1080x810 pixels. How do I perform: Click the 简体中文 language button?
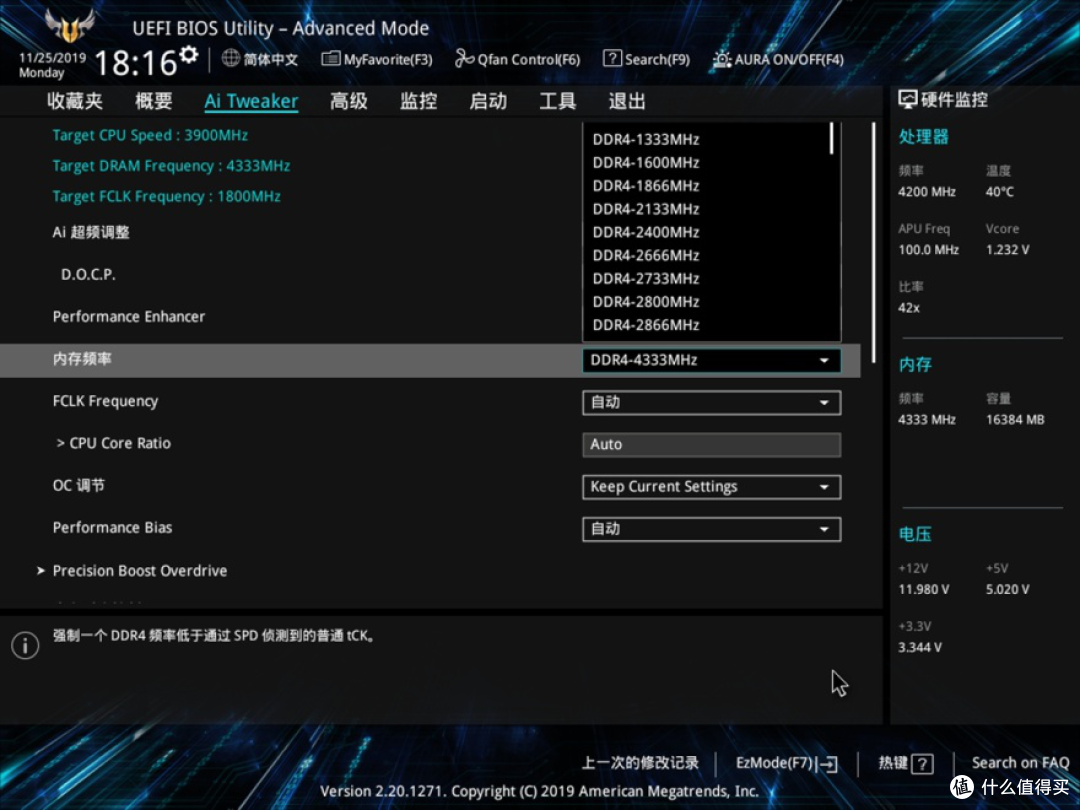pos(271,59)
